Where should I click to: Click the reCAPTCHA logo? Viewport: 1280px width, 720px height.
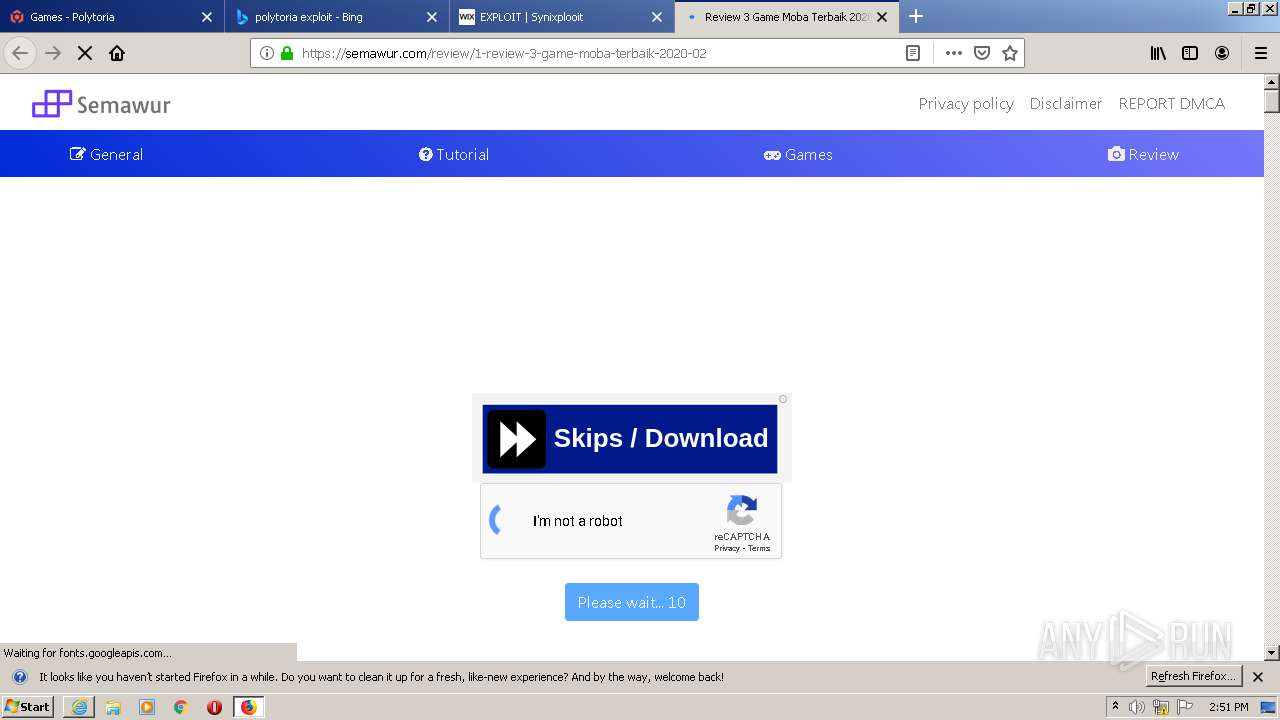pyautogui.click(x=742, y=511)
